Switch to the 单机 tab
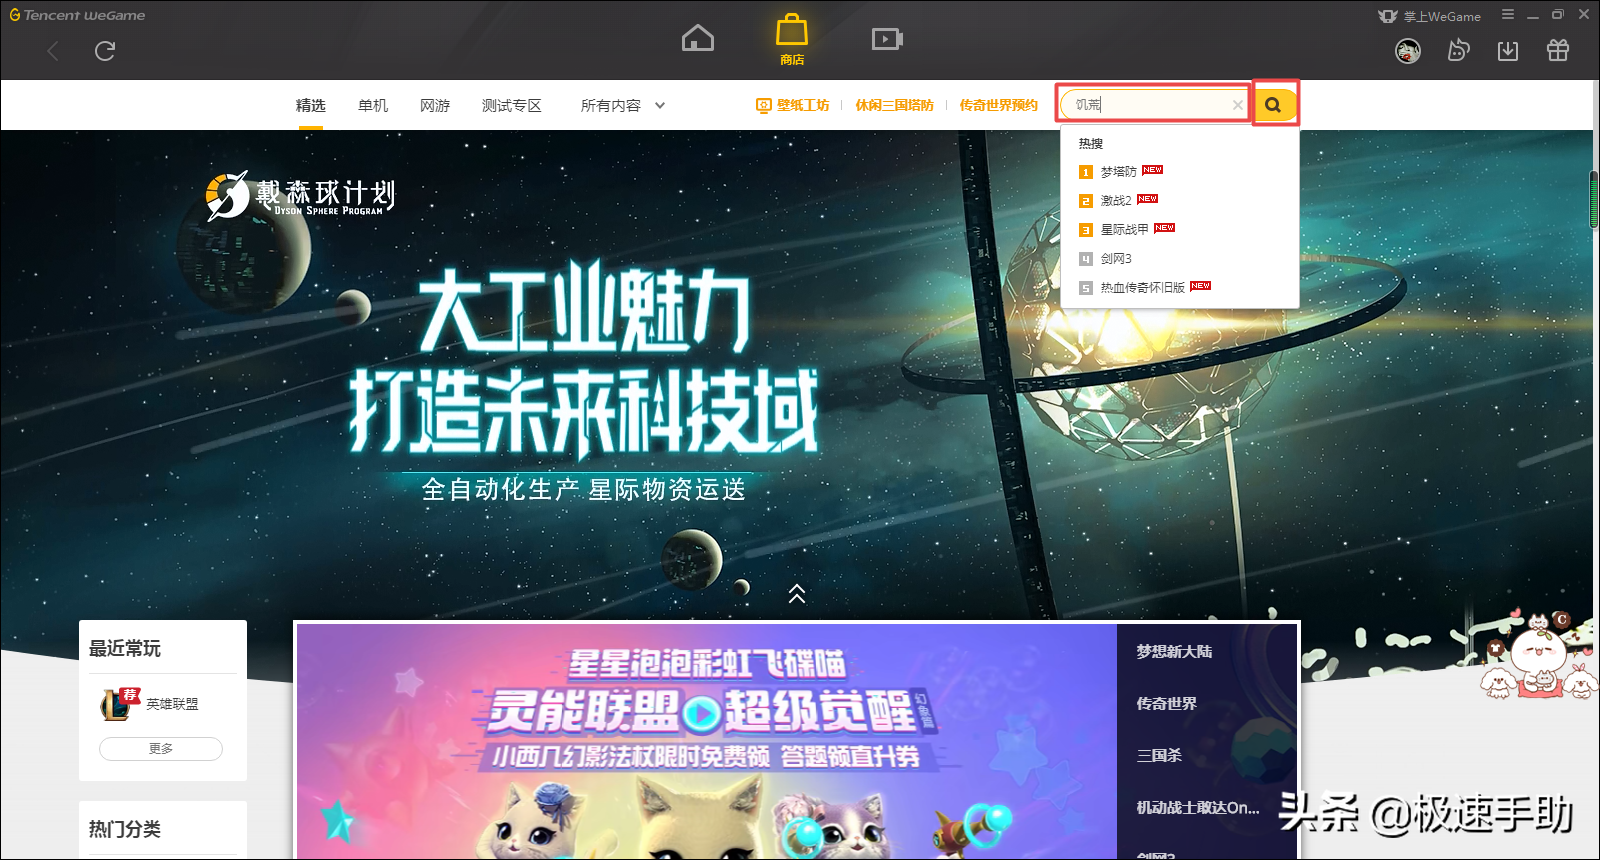1600x860 pixels. pos(373,105)
